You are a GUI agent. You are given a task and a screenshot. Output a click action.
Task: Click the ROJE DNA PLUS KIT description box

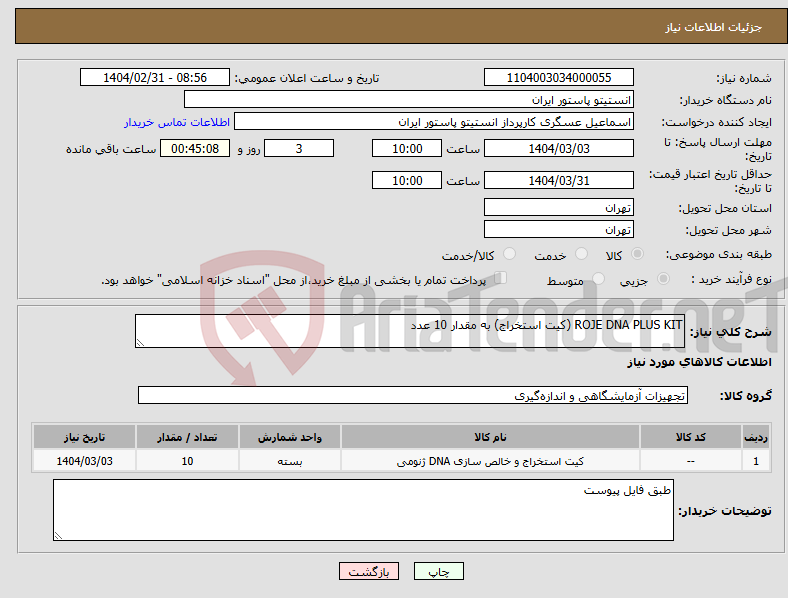pos(410,331)
